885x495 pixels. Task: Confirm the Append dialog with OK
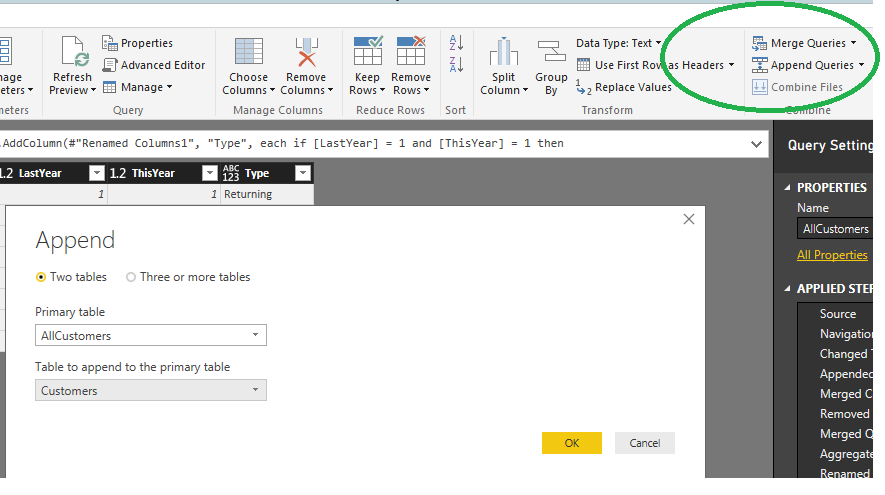pyautogui.click(x=572, y=443)
